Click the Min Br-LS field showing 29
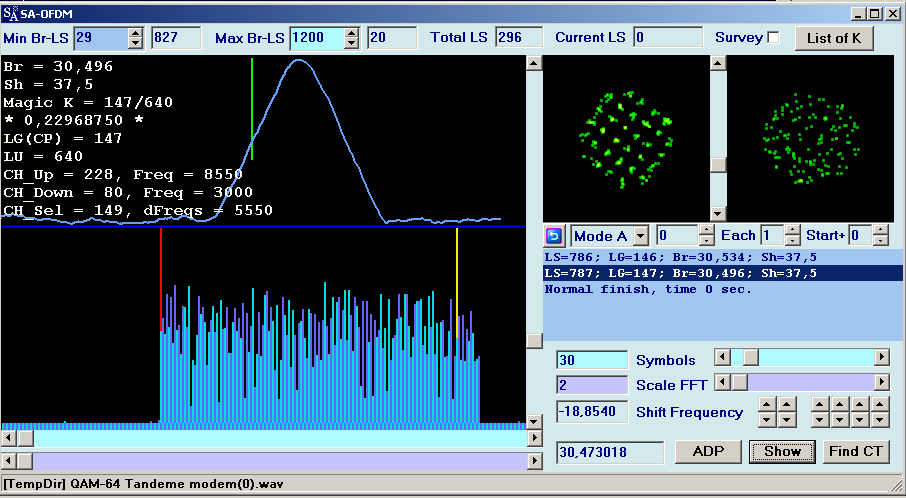This screenshot has height=498, width=906. tap(102, 38)
